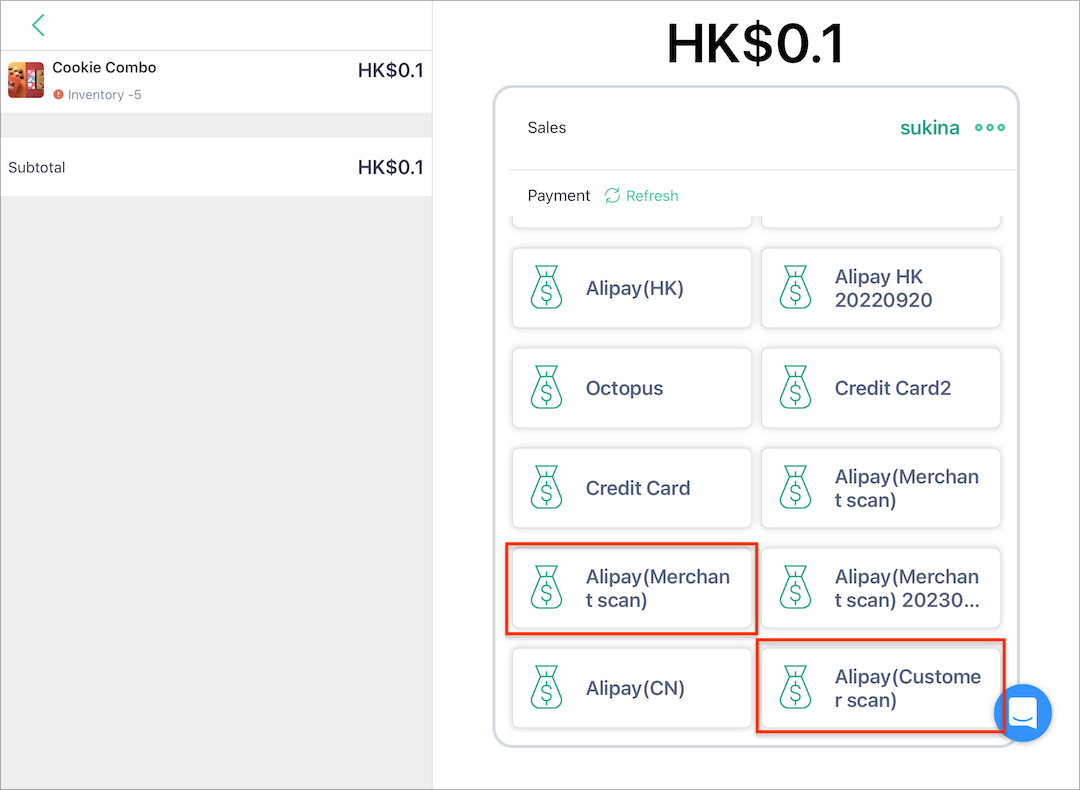
Task: Click the Inventory -5 warning text
Action: (x=104, y=94)
